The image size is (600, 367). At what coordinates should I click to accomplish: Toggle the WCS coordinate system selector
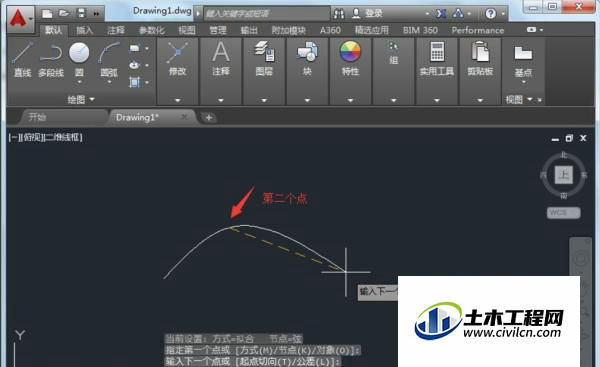point(563,212)
